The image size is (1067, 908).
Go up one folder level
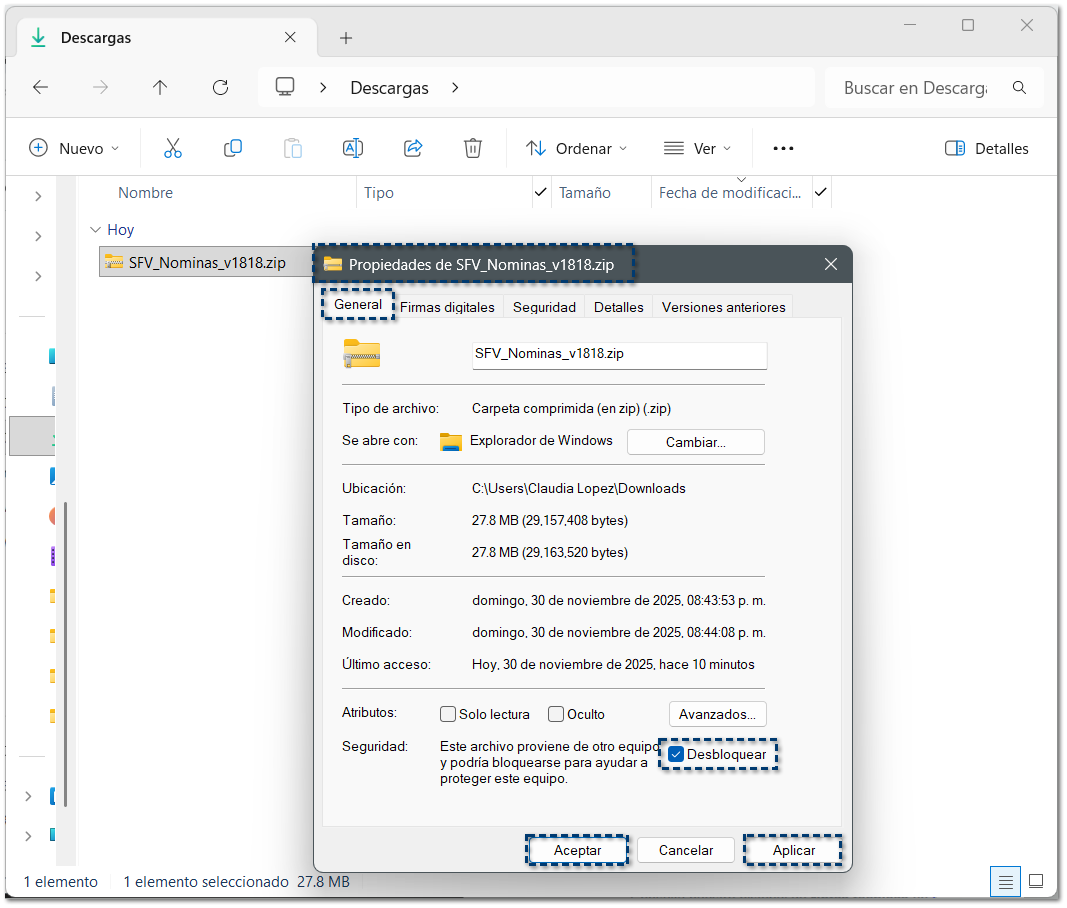tap(160, 88)
